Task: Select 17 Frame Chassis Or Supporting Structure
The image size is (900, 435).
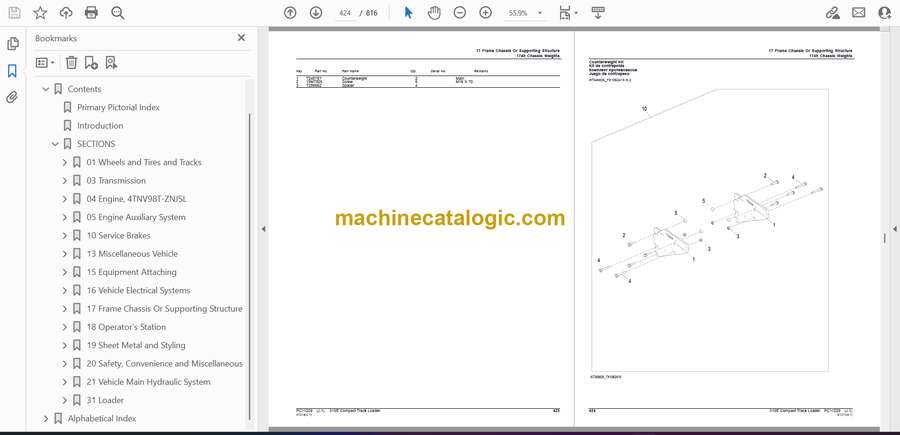Action: (x=164, y=309)
